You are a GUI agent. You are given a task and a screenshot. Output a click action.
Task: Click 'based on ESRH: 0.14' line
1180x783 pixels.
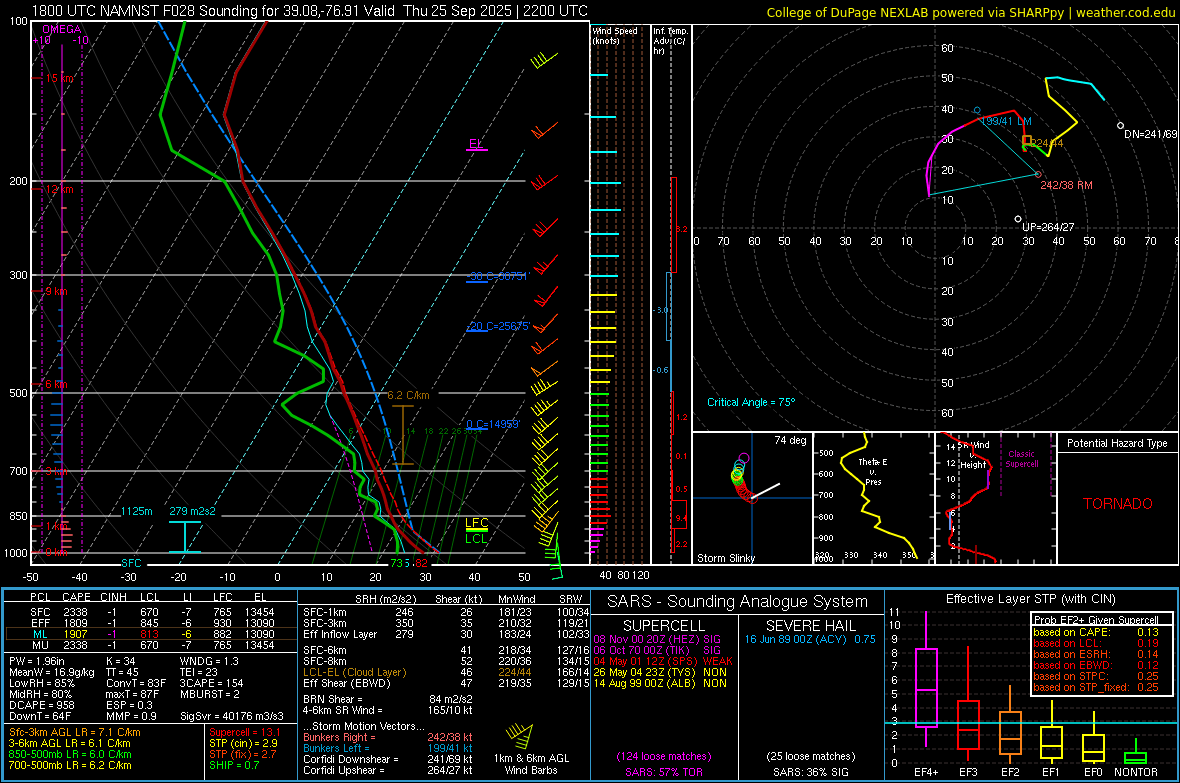pos(1096,654)
